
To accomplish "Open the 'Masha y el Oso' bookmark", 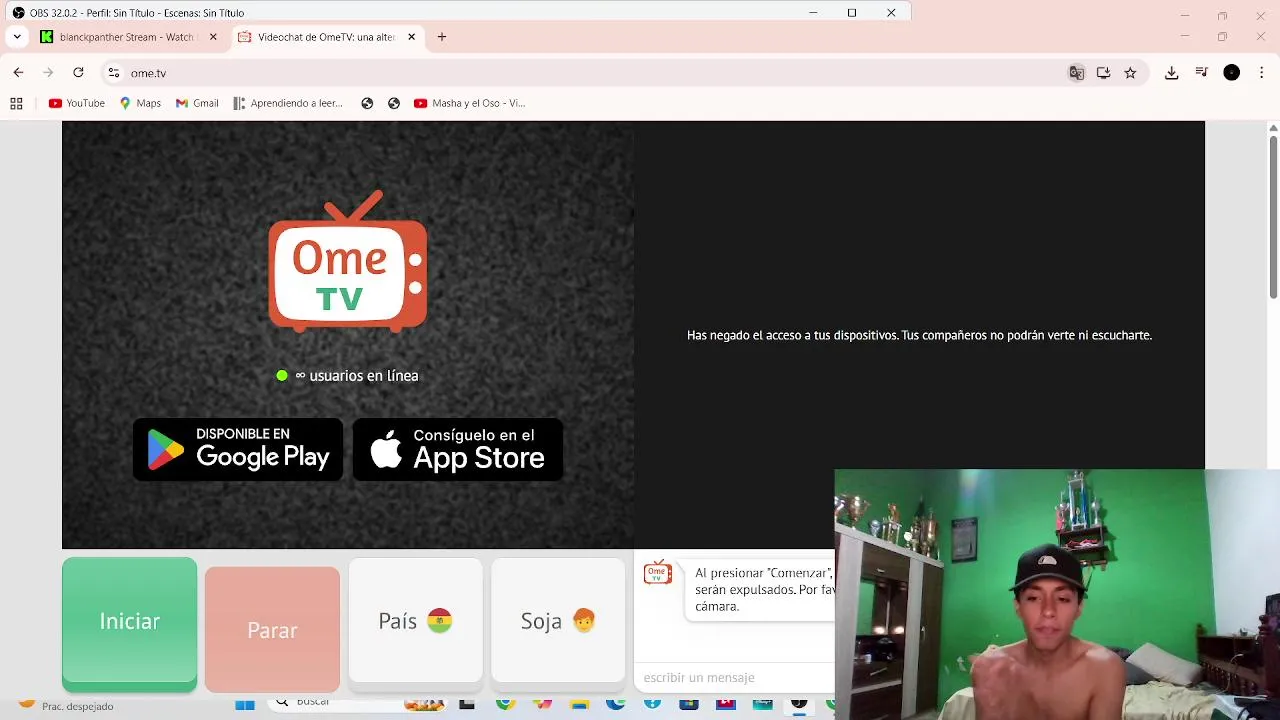I will tap(470, 103).
